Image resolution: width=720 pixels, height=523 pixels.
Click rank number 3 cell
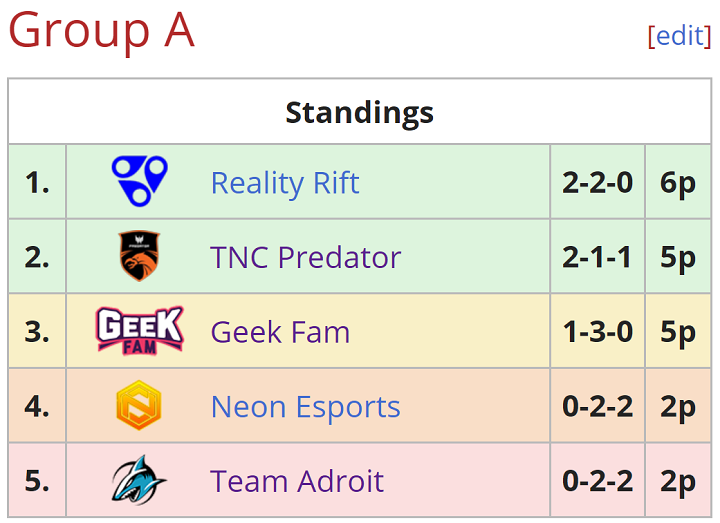click(x=37, y=331)
